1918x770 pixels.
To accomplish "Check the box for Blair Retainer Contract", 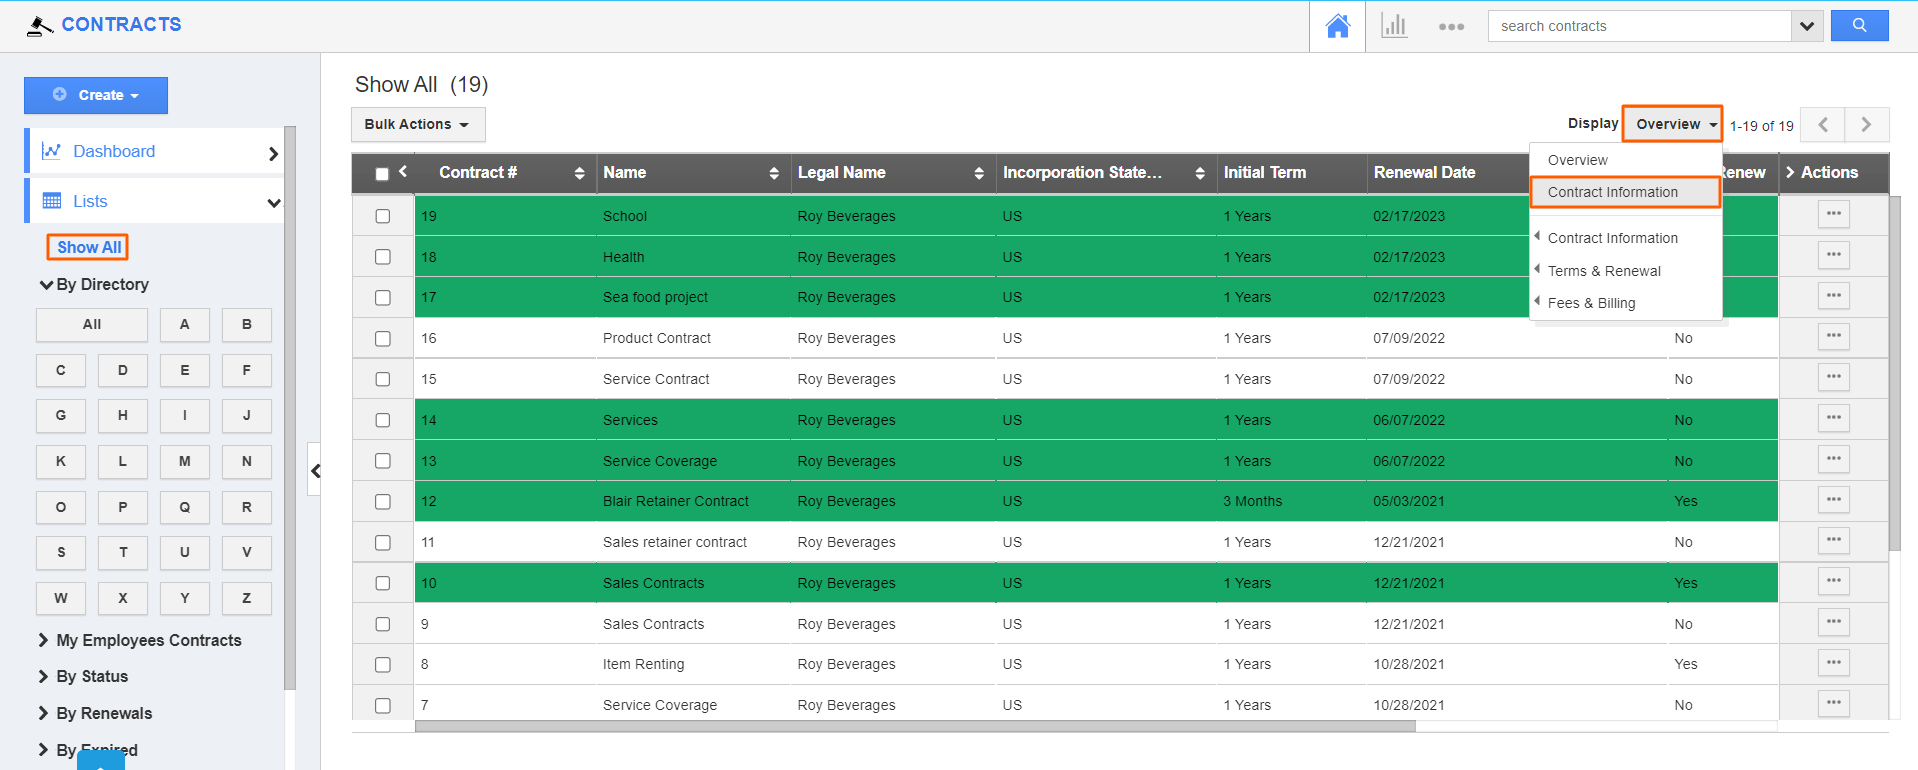I will click(382, 502).
